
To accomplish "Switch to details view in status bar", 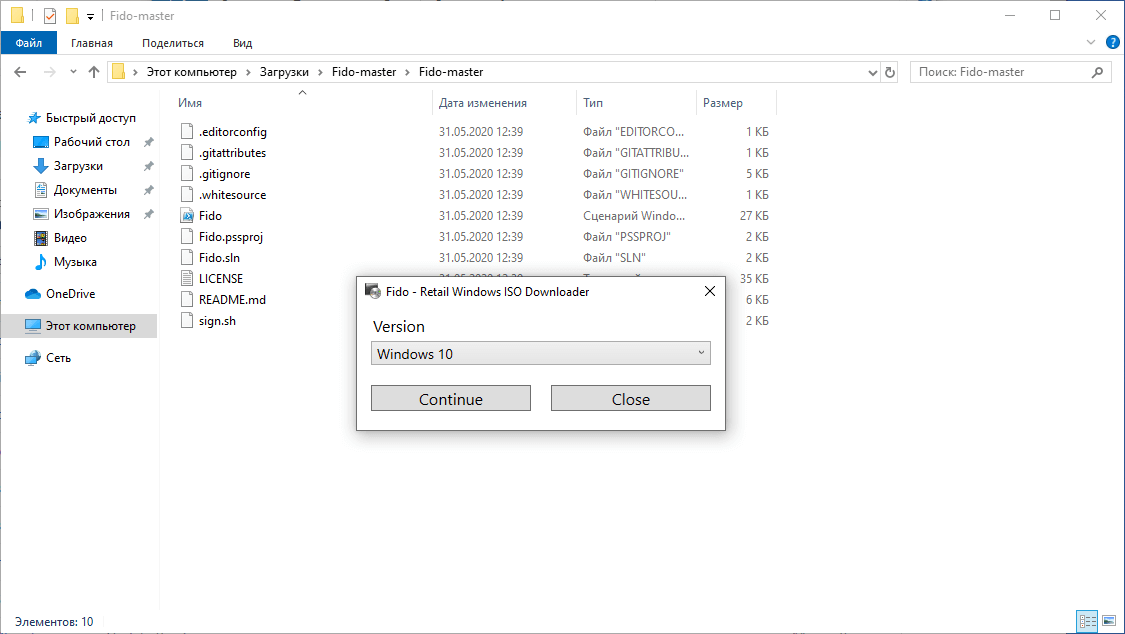I will pyautogui.click(x=1088, y=621).
